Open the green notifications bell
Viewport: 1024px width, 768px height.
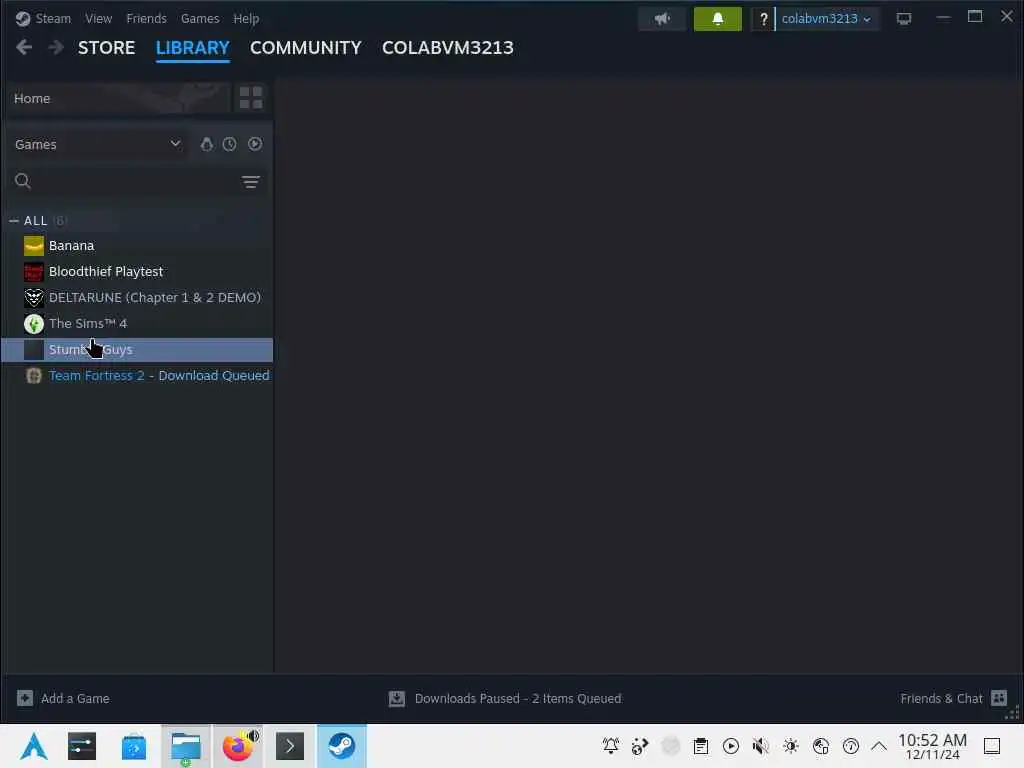pyautogui.click(x=718, y=19)
